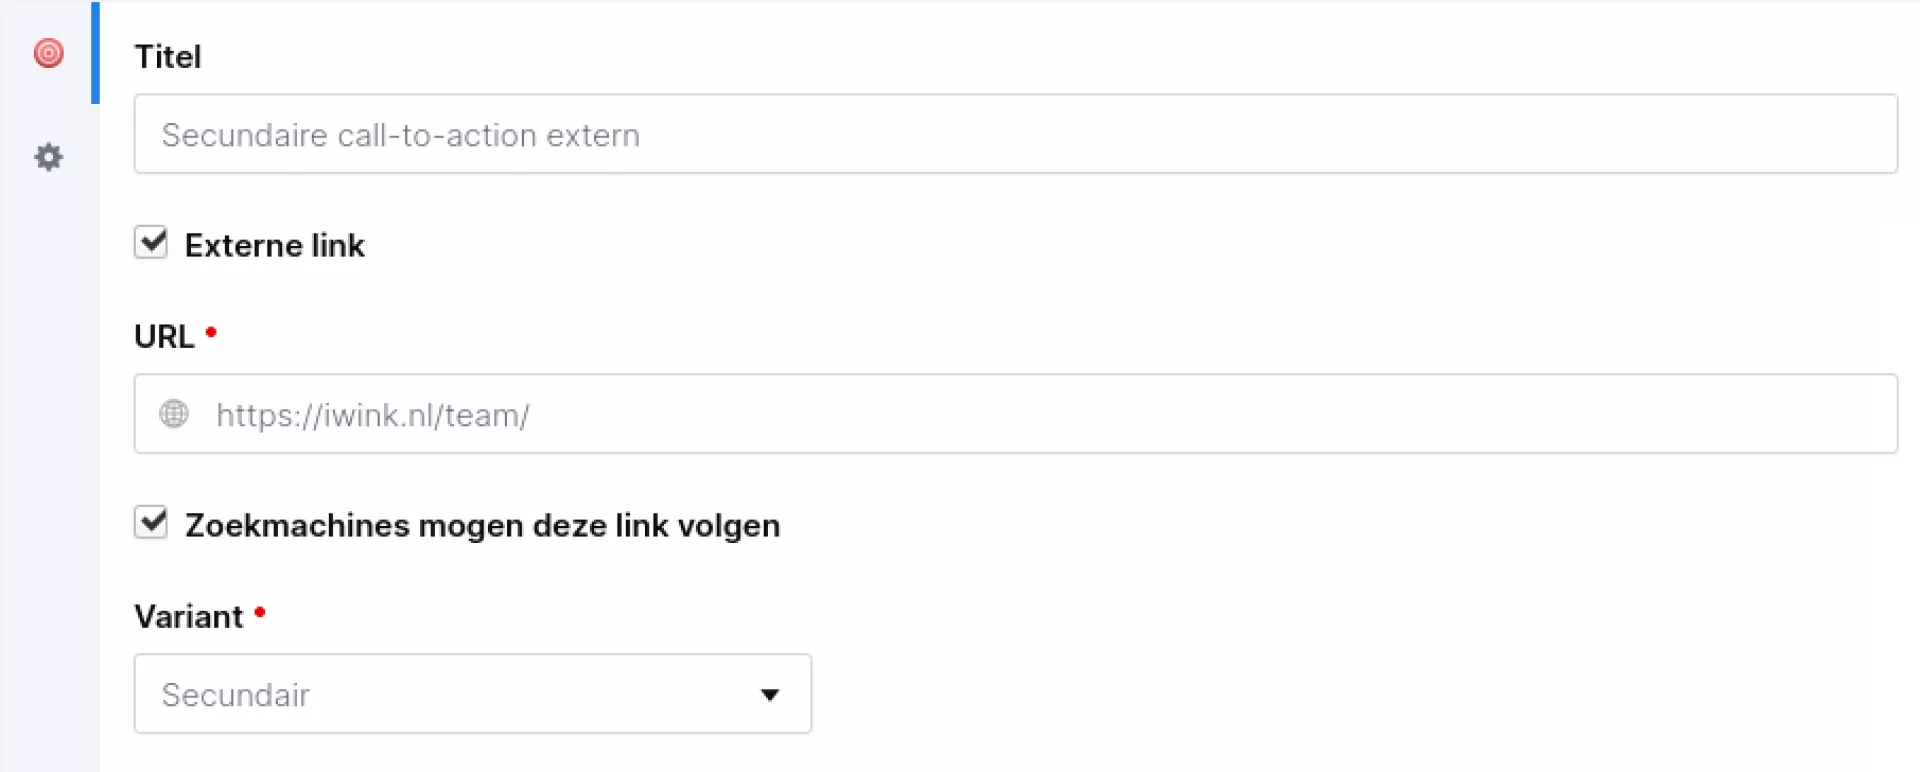The height and width of the screenshot is (772, 1920).
Task: Click the "URL" field label
Action: 164,337
